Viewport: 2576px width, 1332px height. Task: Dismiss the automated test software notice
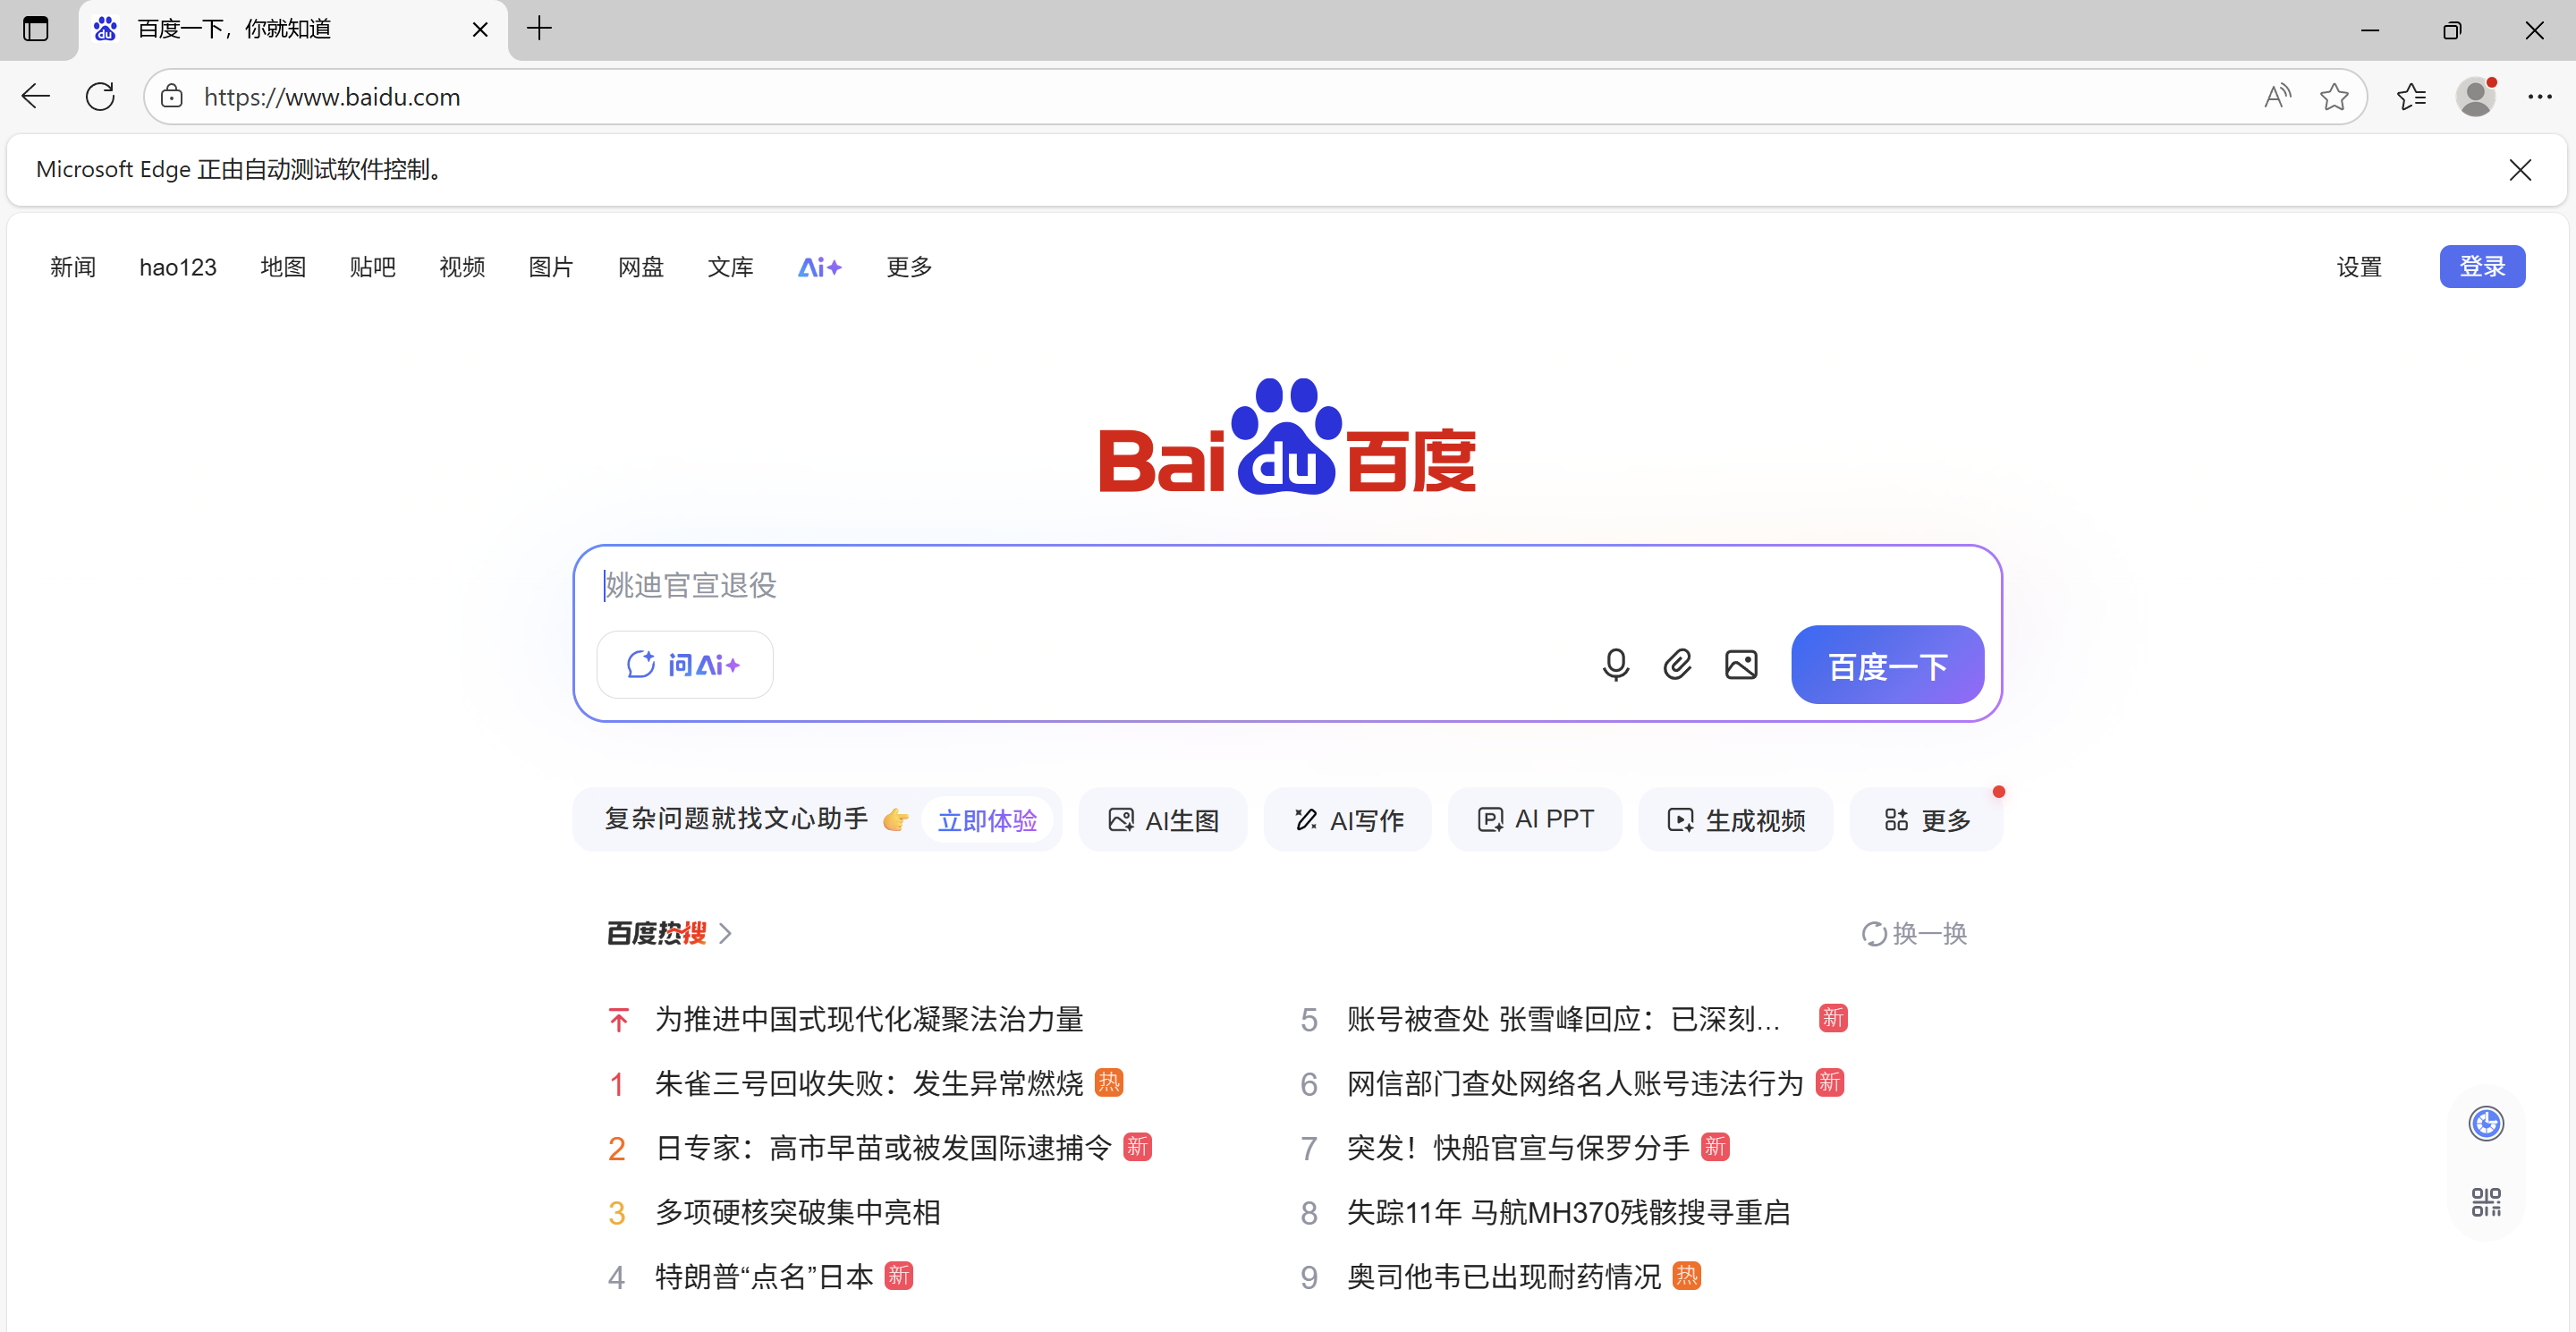[2520, 170]
